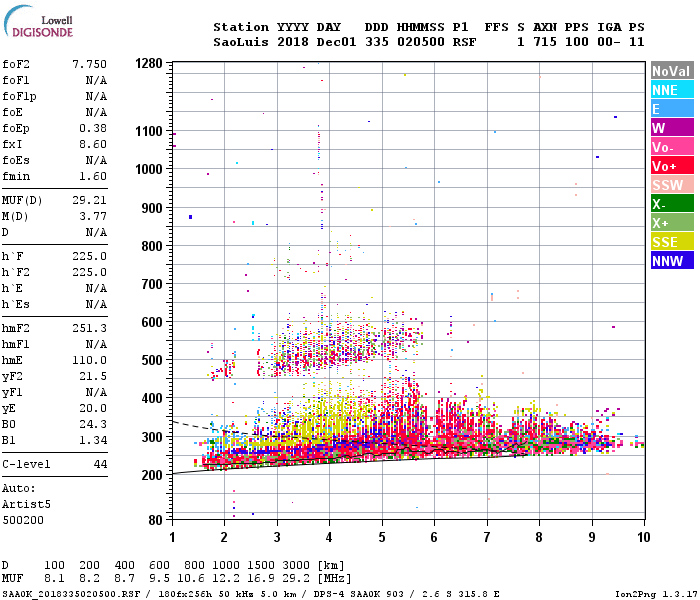Click the 1280 km height axis label
Image resolution: width=700 pixels, height=600 pixels.
click(149, 63)
